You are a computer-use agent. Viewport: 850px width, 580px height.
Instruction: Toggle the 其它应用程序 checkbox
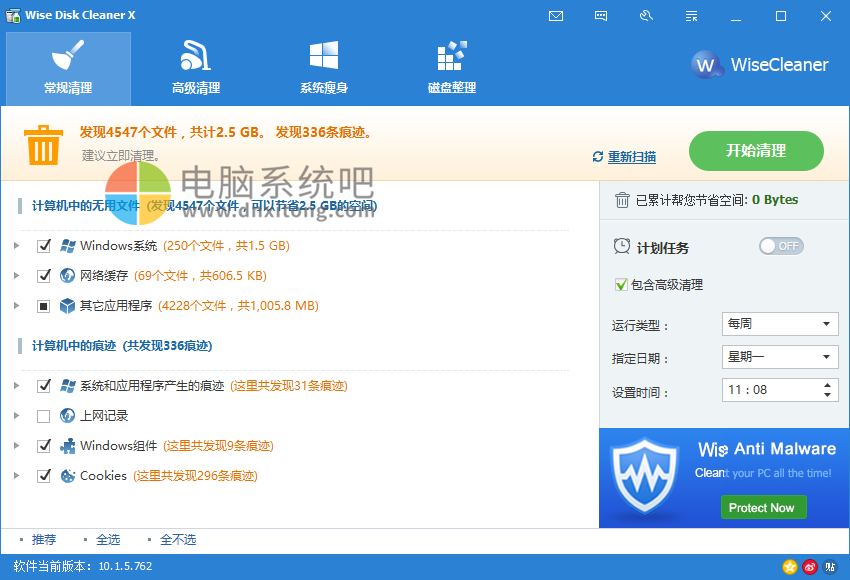pos(43,306)
